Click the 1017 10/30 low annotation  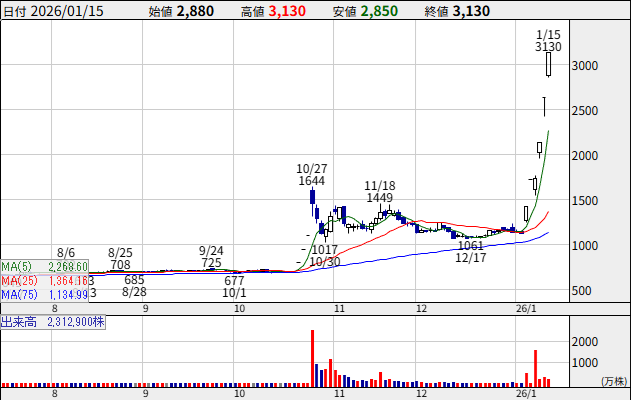[325, 256]
